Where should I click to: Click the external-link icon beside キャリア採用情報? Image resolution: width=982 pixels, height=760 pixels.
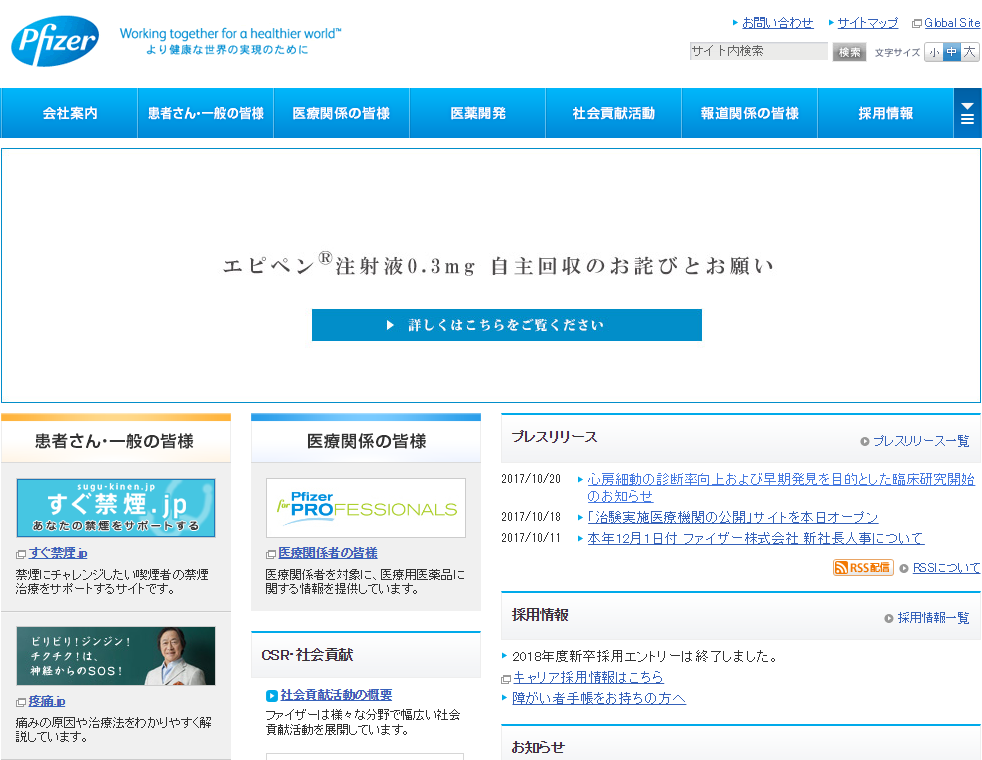tap(506, 679)
